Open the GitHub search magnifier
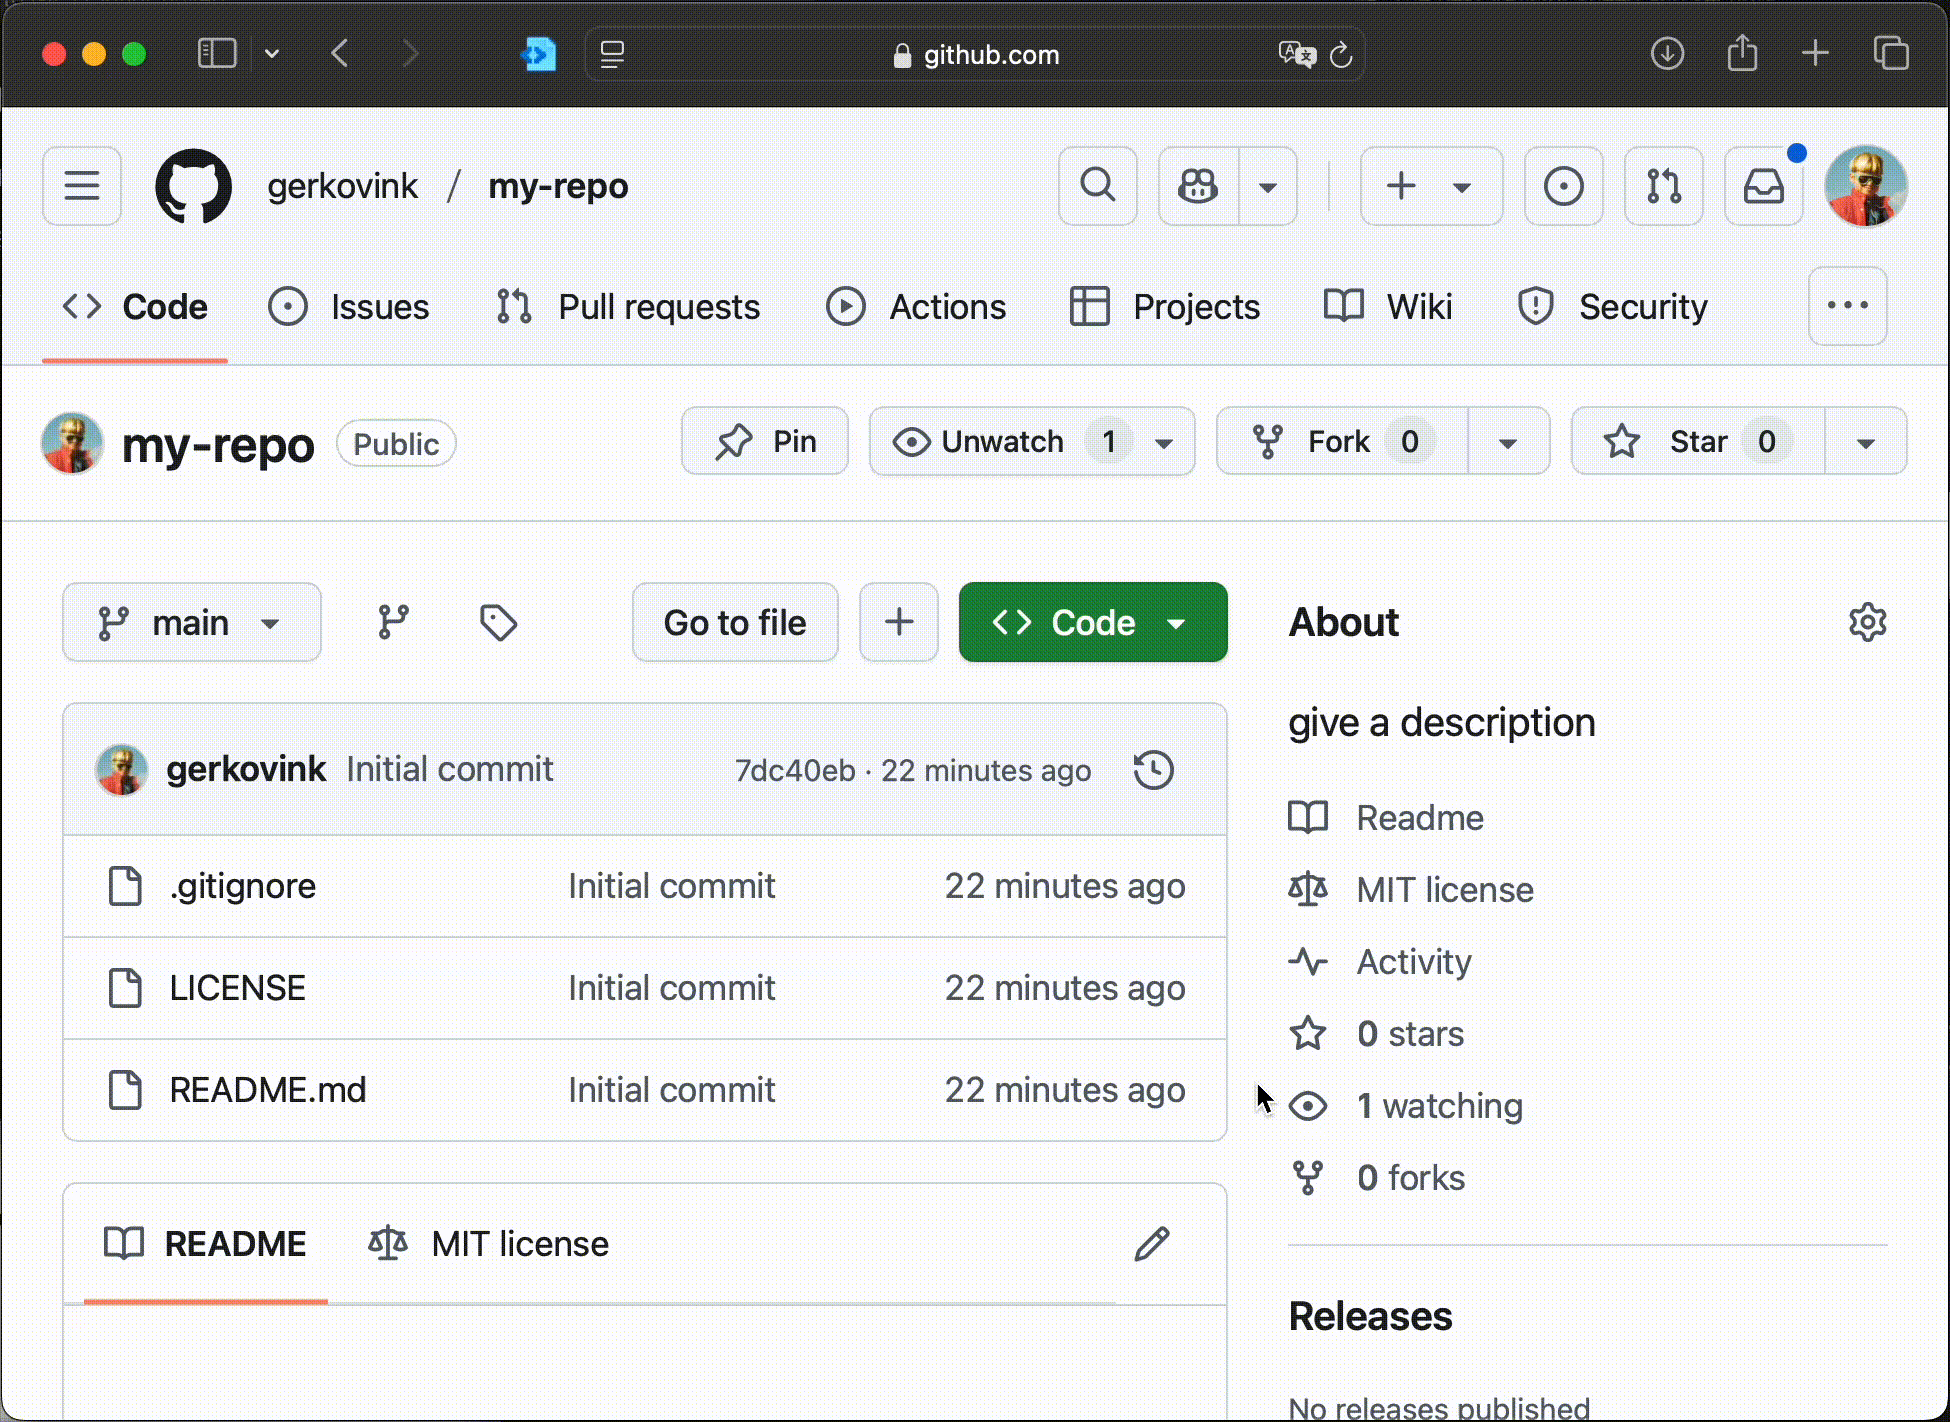 [1098, 186]
